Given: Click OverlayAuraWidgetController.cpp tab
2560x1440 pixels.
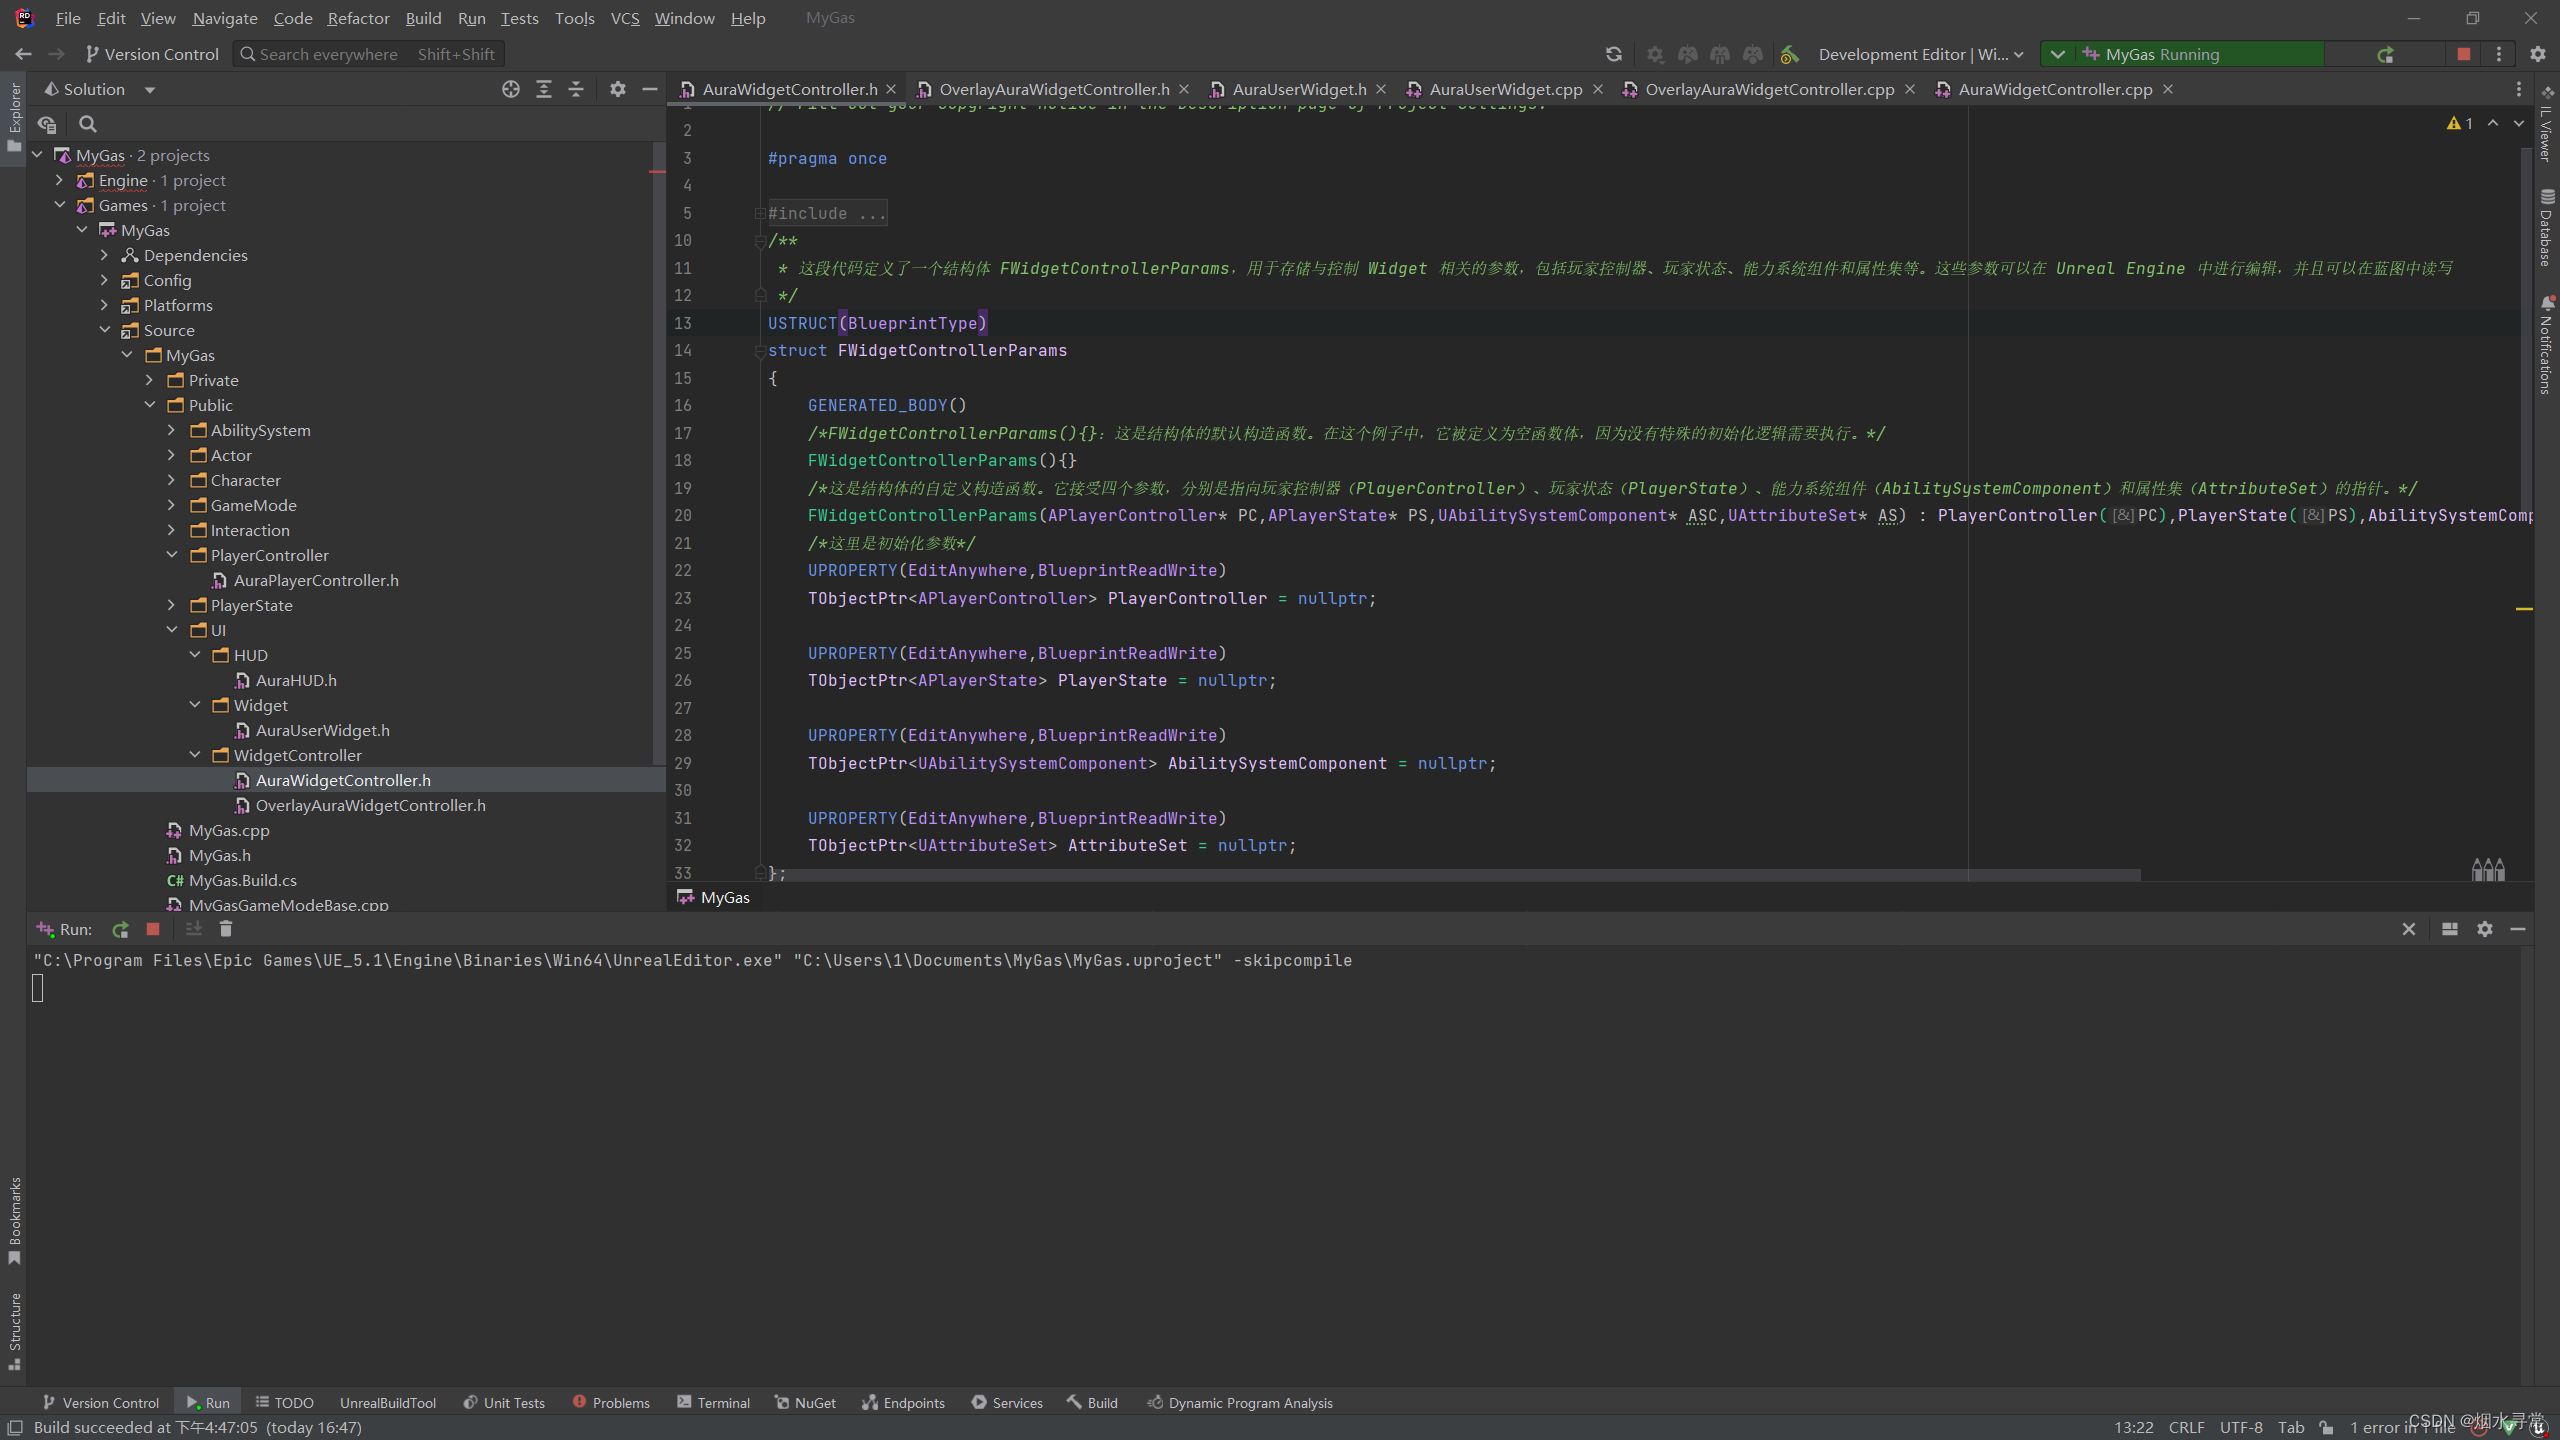Looking at the screenshot, I should (1769, 90).
